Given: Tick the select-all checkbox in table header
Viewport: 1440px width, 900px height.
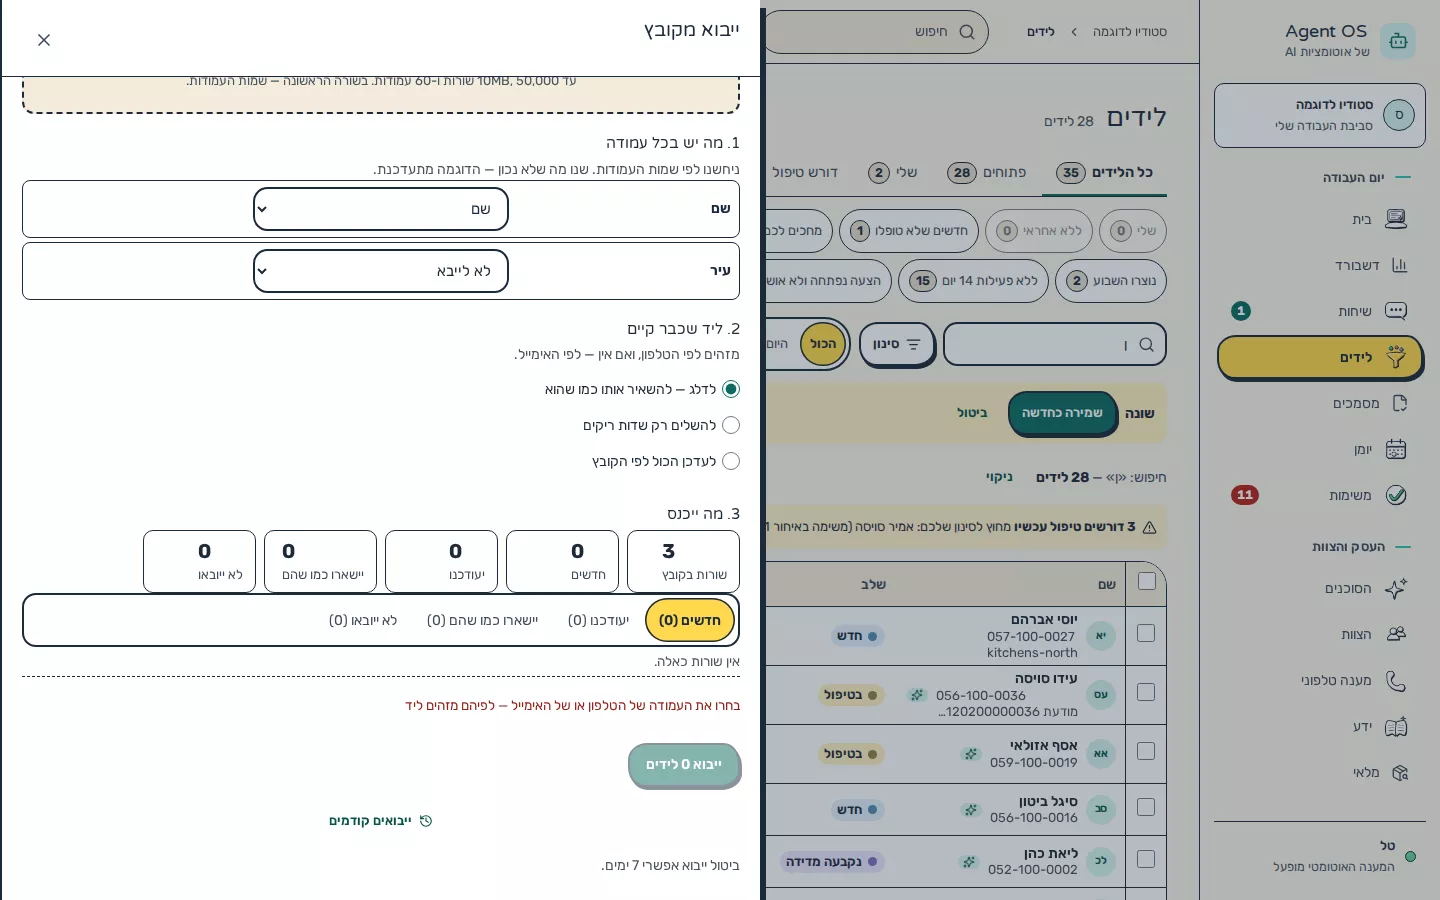Looking at the screenshot, I should click(x=1147, y=582).
